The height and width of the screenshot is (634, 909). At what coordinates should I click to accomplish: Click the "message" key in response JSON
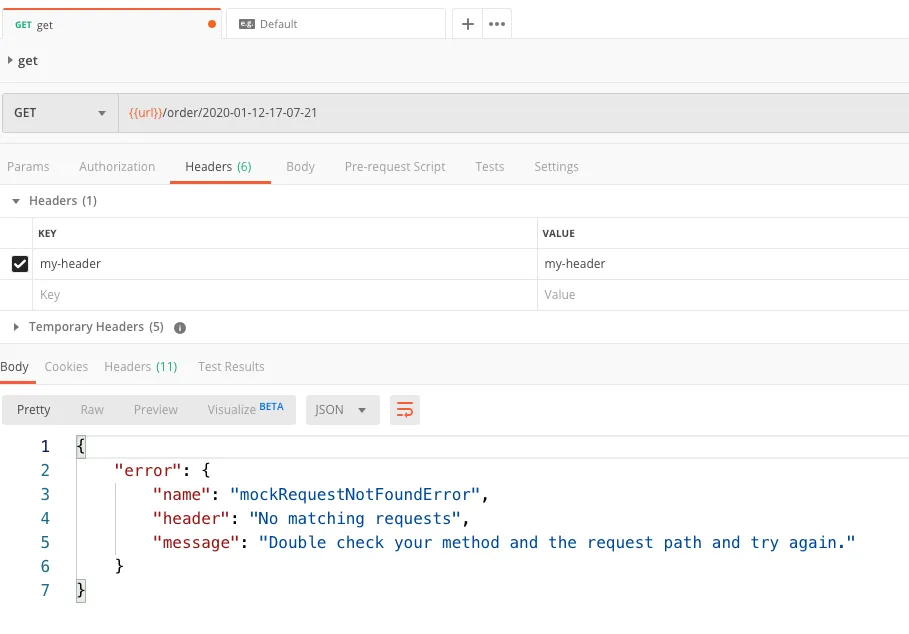coord(196,542)
